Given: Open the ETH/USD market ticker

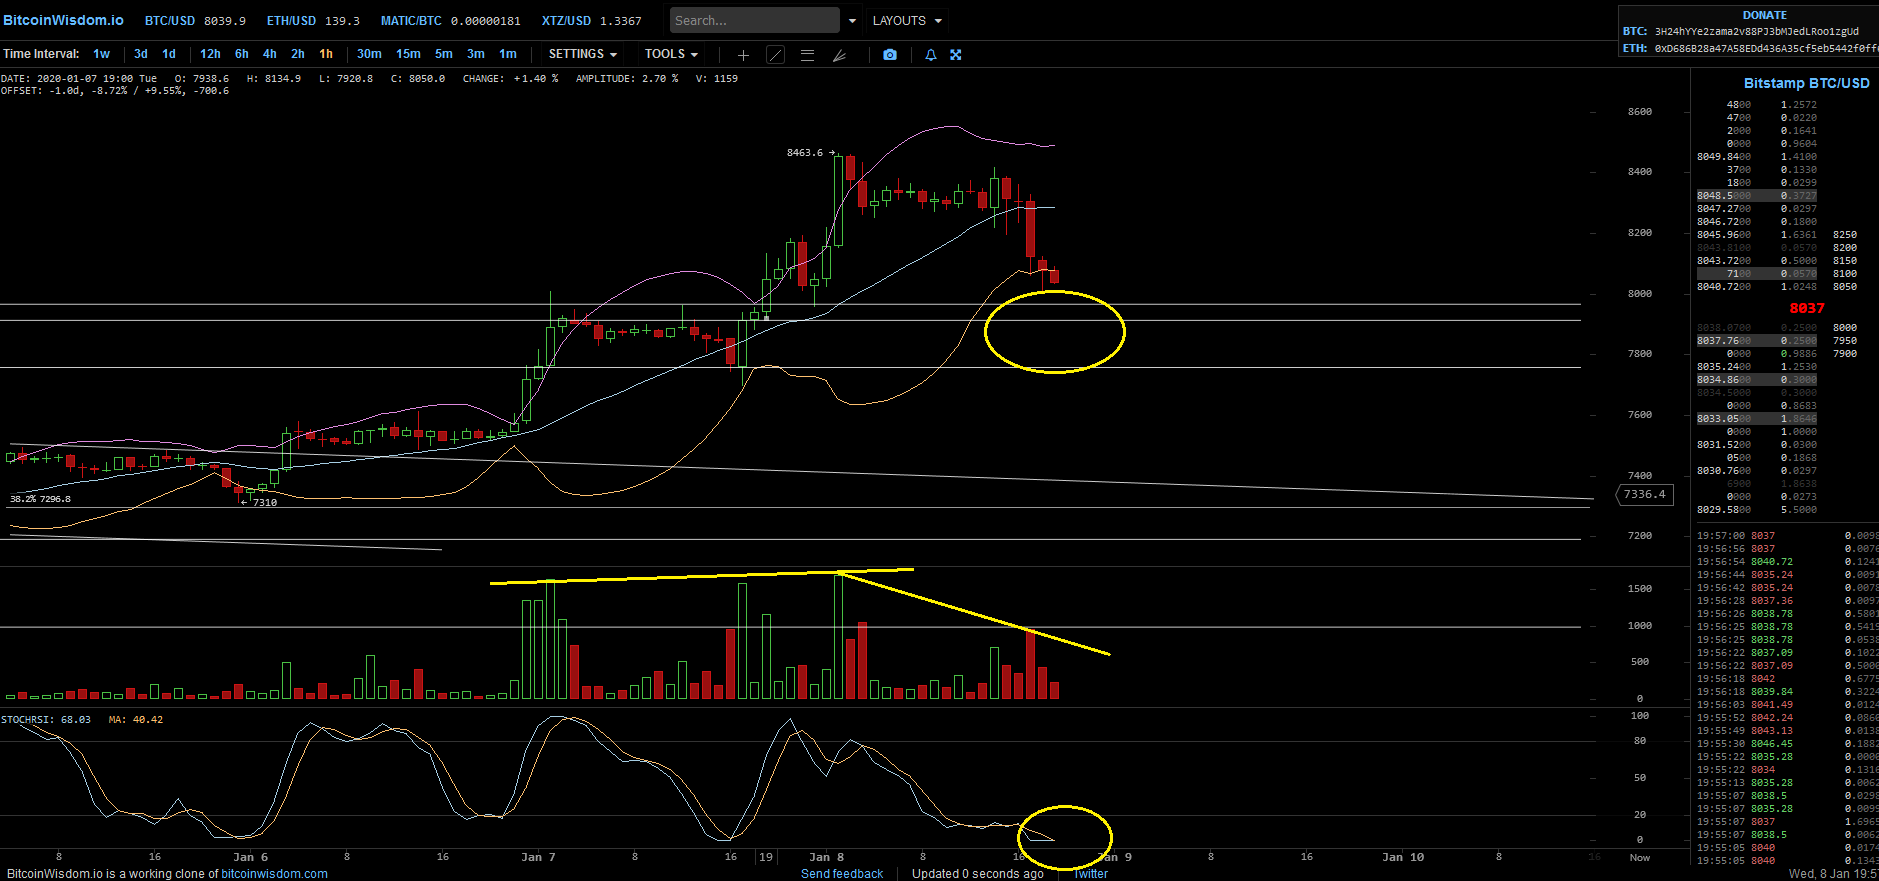Looking at the screenshot, I should [x=313, y=21].
